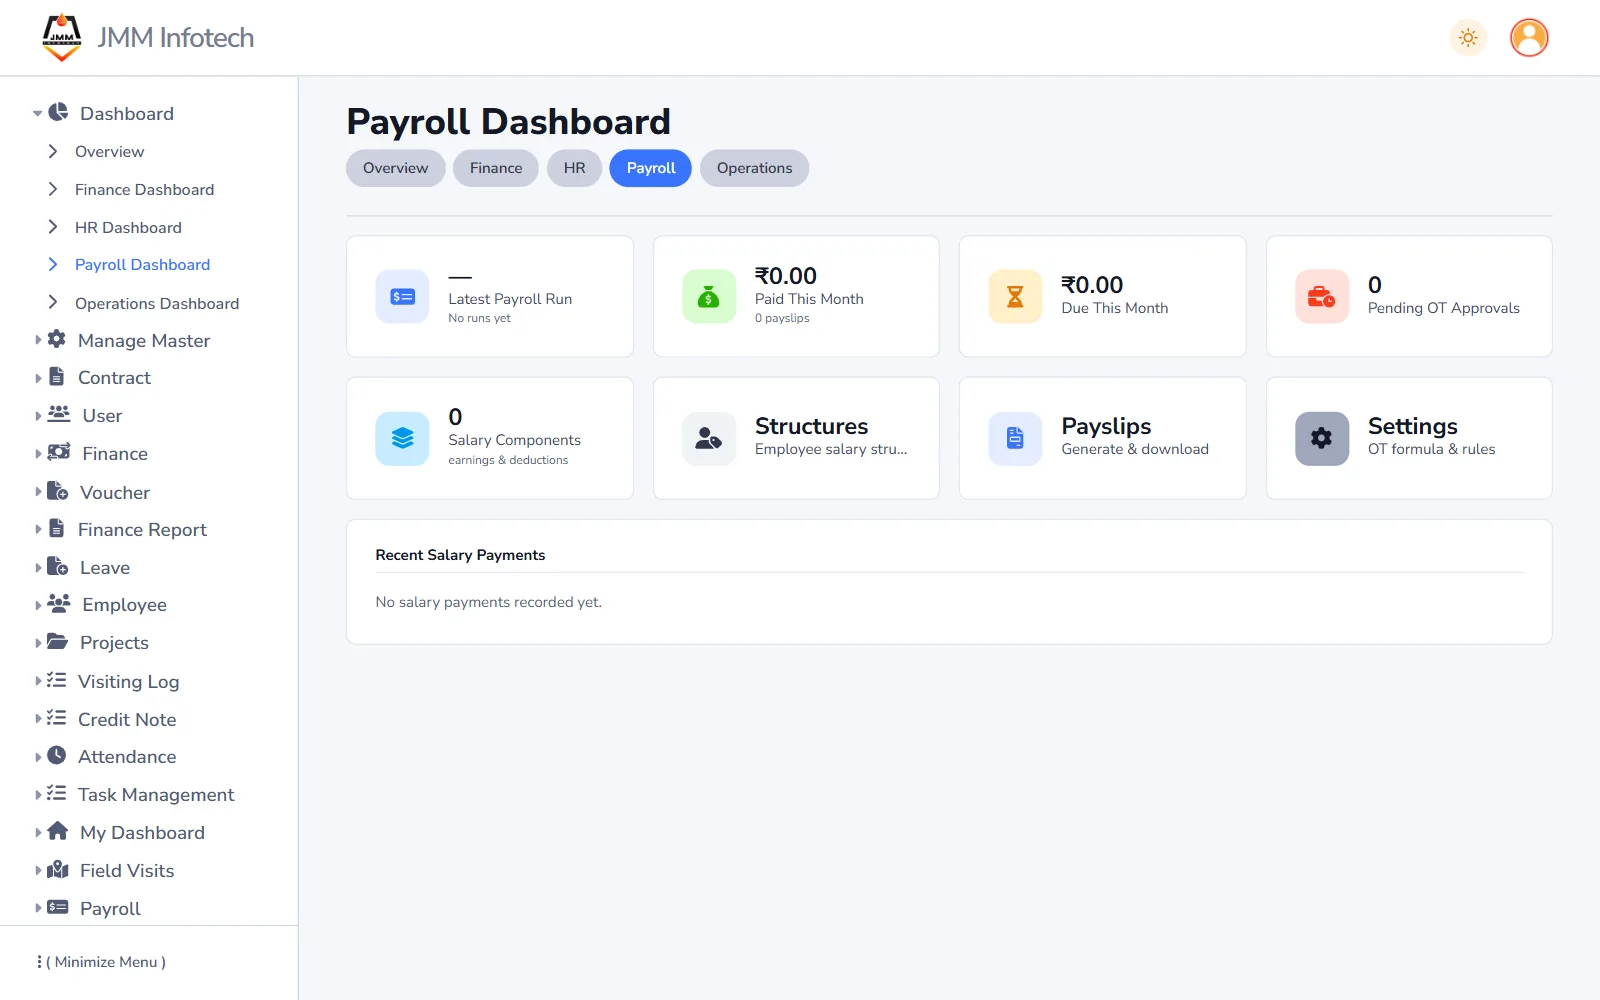The height and width of the screenshot is (1000, 1600).
Task: Open Credit Note in sidebar
Action: coord(127,719)
